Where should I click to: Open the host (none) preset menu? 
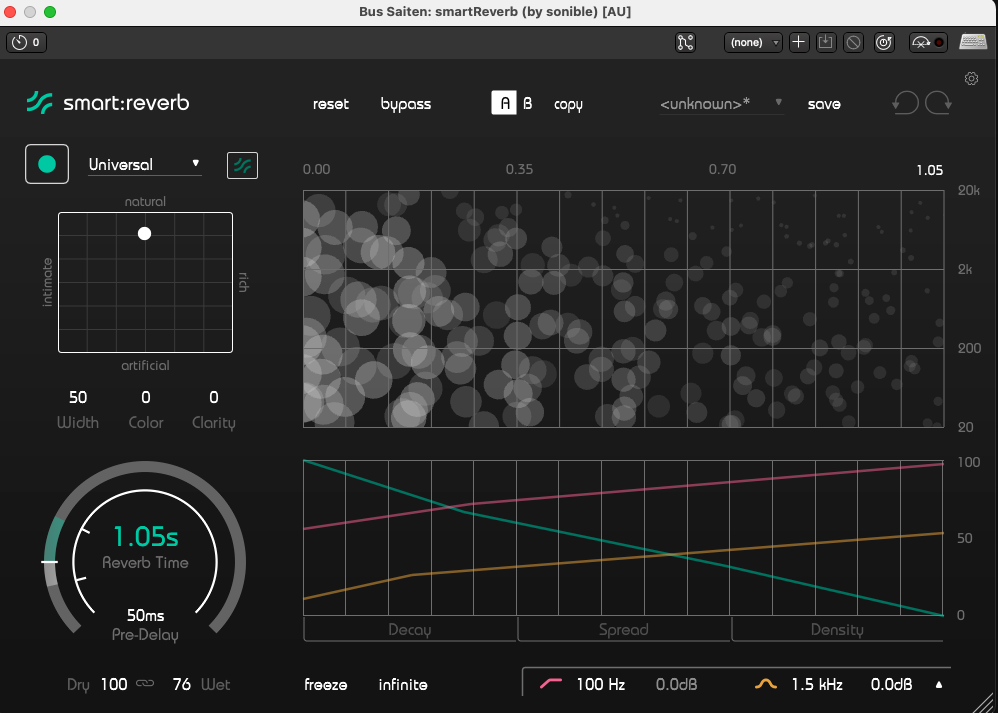[x=754, y=43]
